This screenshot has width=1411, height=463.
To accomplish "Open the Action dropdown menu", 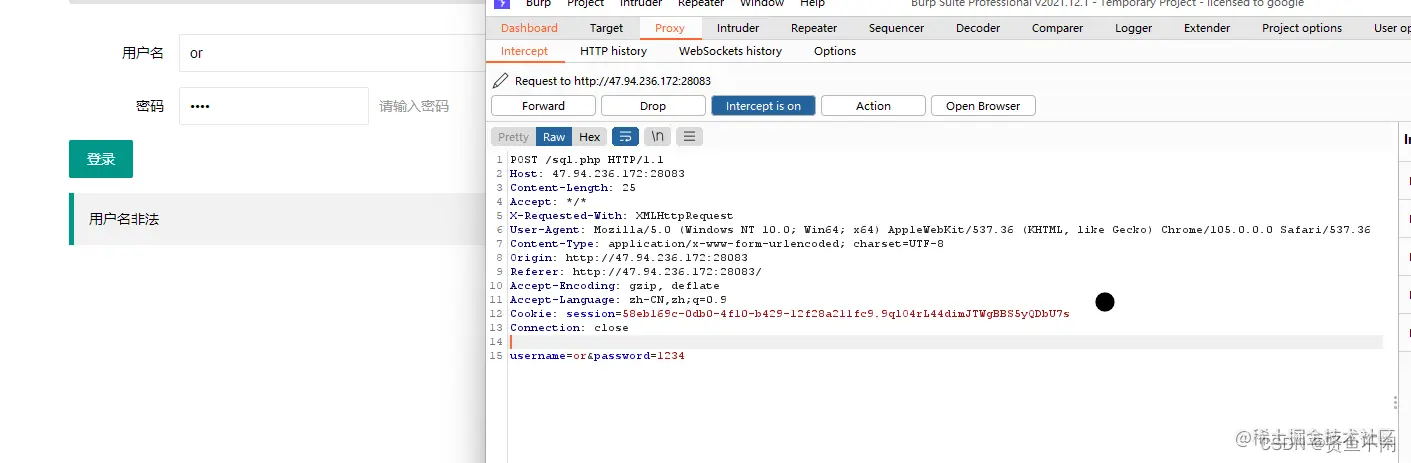I will pos(873,106).
